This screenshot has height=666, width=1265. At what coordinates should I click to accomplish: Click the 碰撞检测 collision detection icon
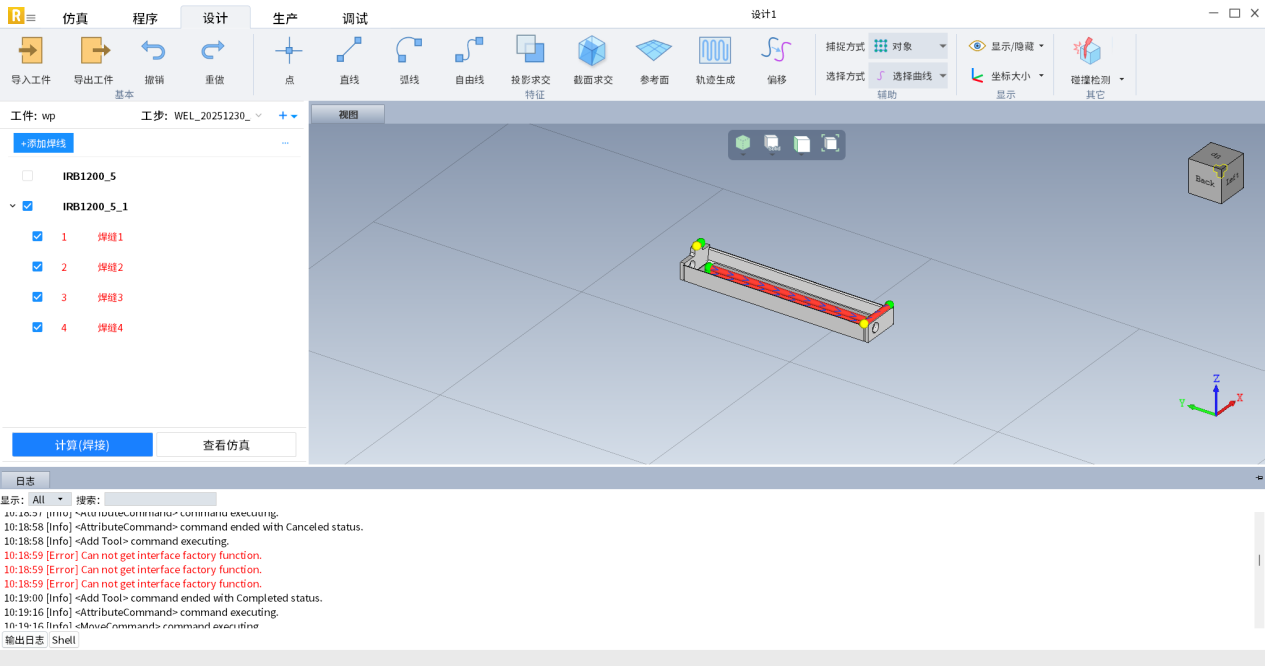(x=1086, y=51)
